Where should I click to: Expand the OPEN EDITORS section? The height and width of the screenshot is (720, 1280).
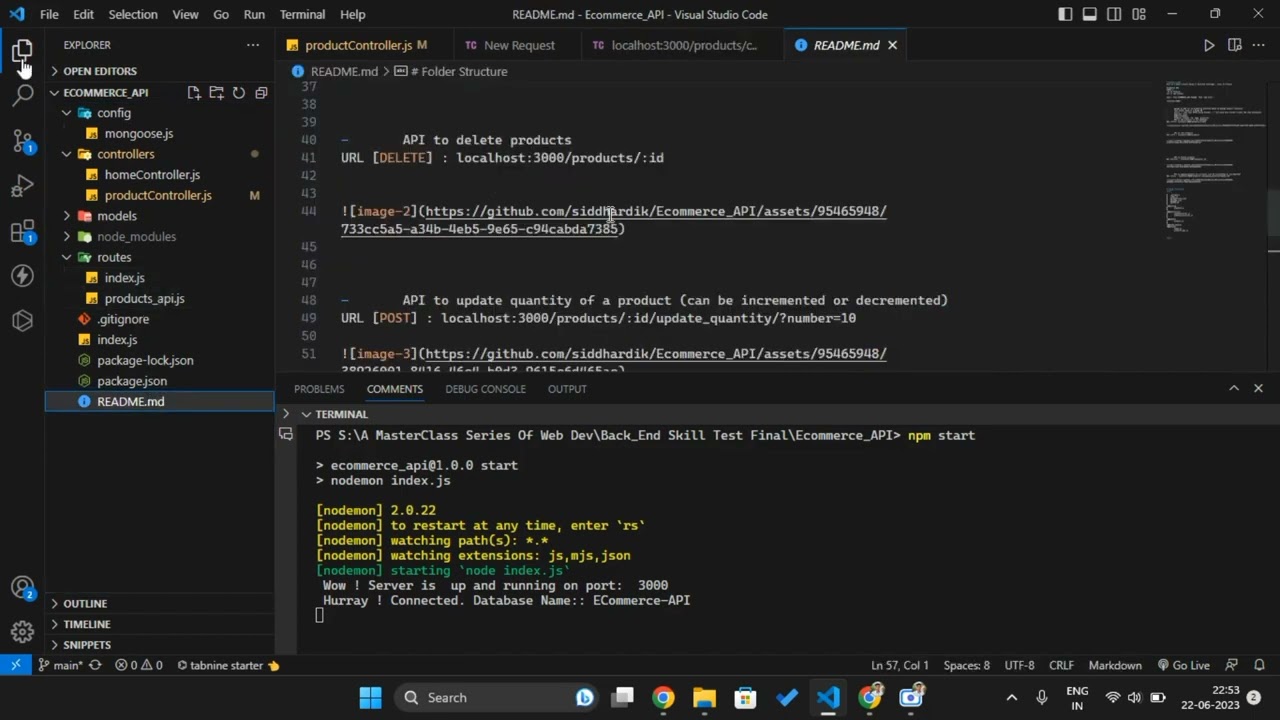[x=99, y=71]
